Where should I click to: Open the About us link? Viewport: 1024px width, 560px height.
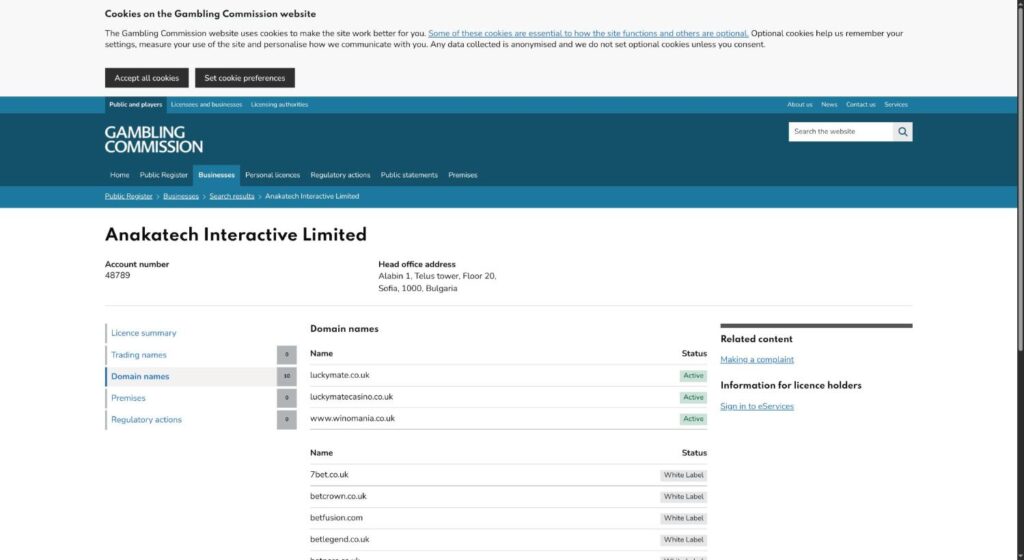pos(799,104)
